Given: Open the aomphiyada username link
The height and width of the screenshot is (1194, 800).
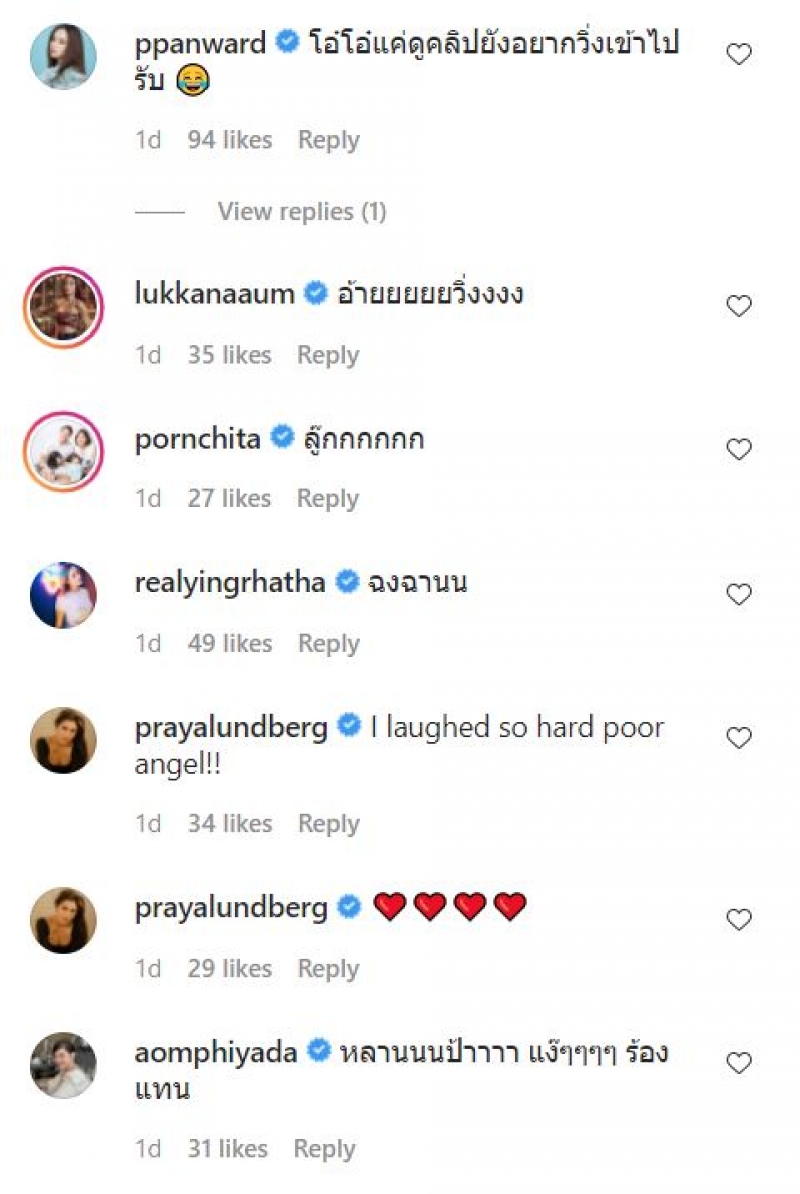Looking at the screenshot, I should point(216,1052).
